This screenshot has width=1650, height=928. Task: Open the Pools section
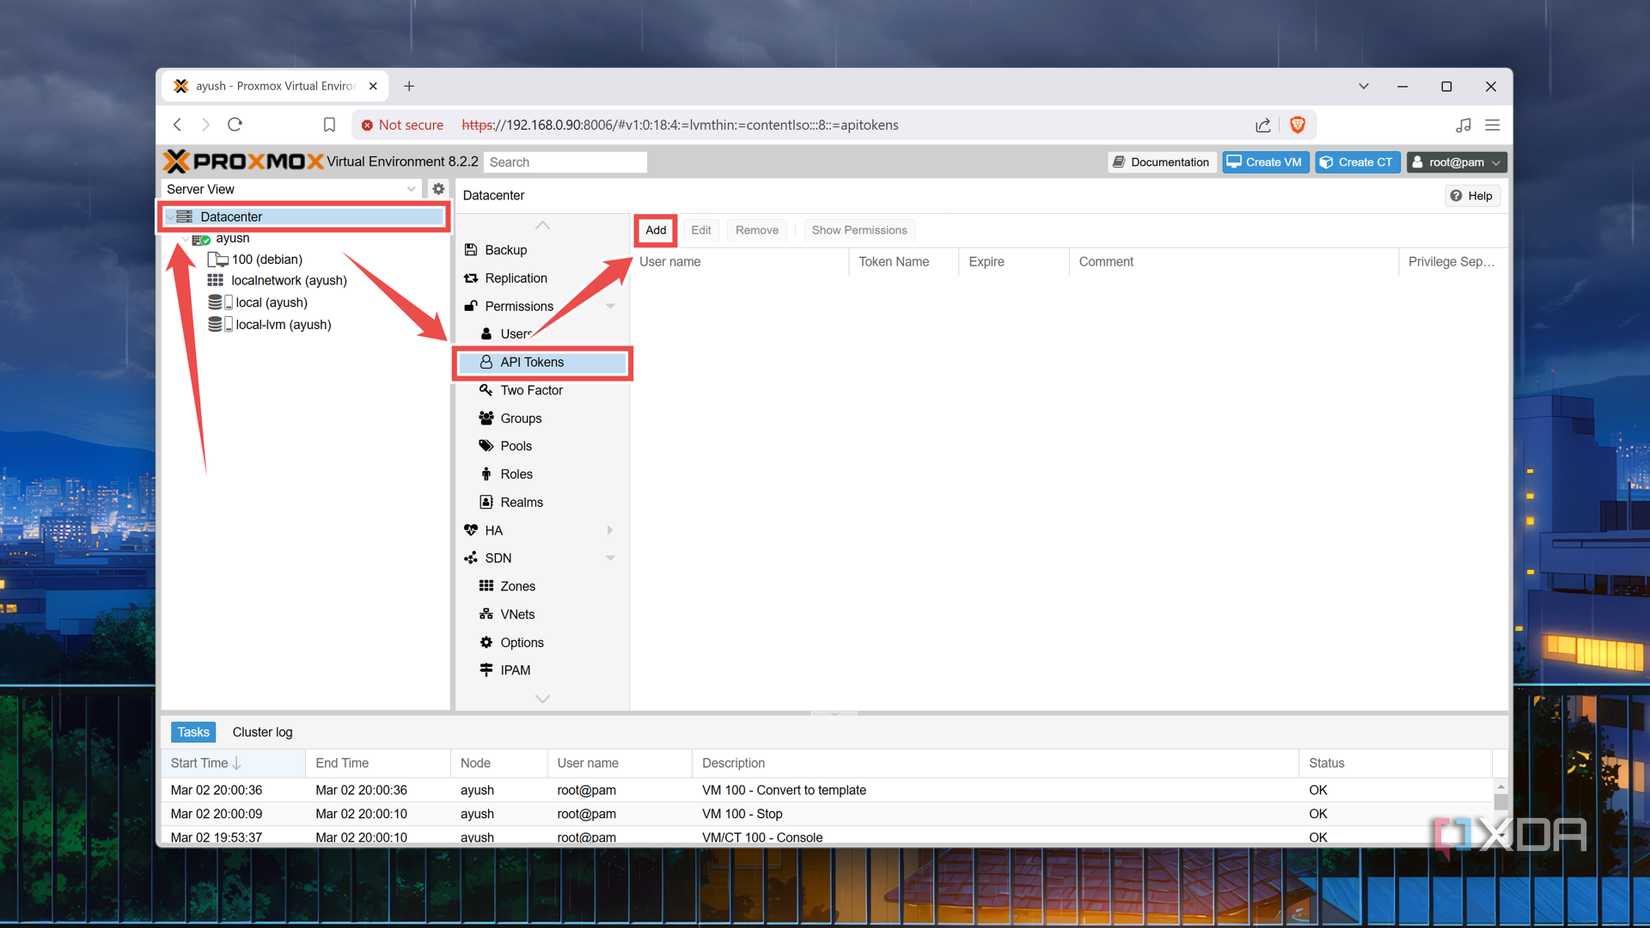(516, 446)
